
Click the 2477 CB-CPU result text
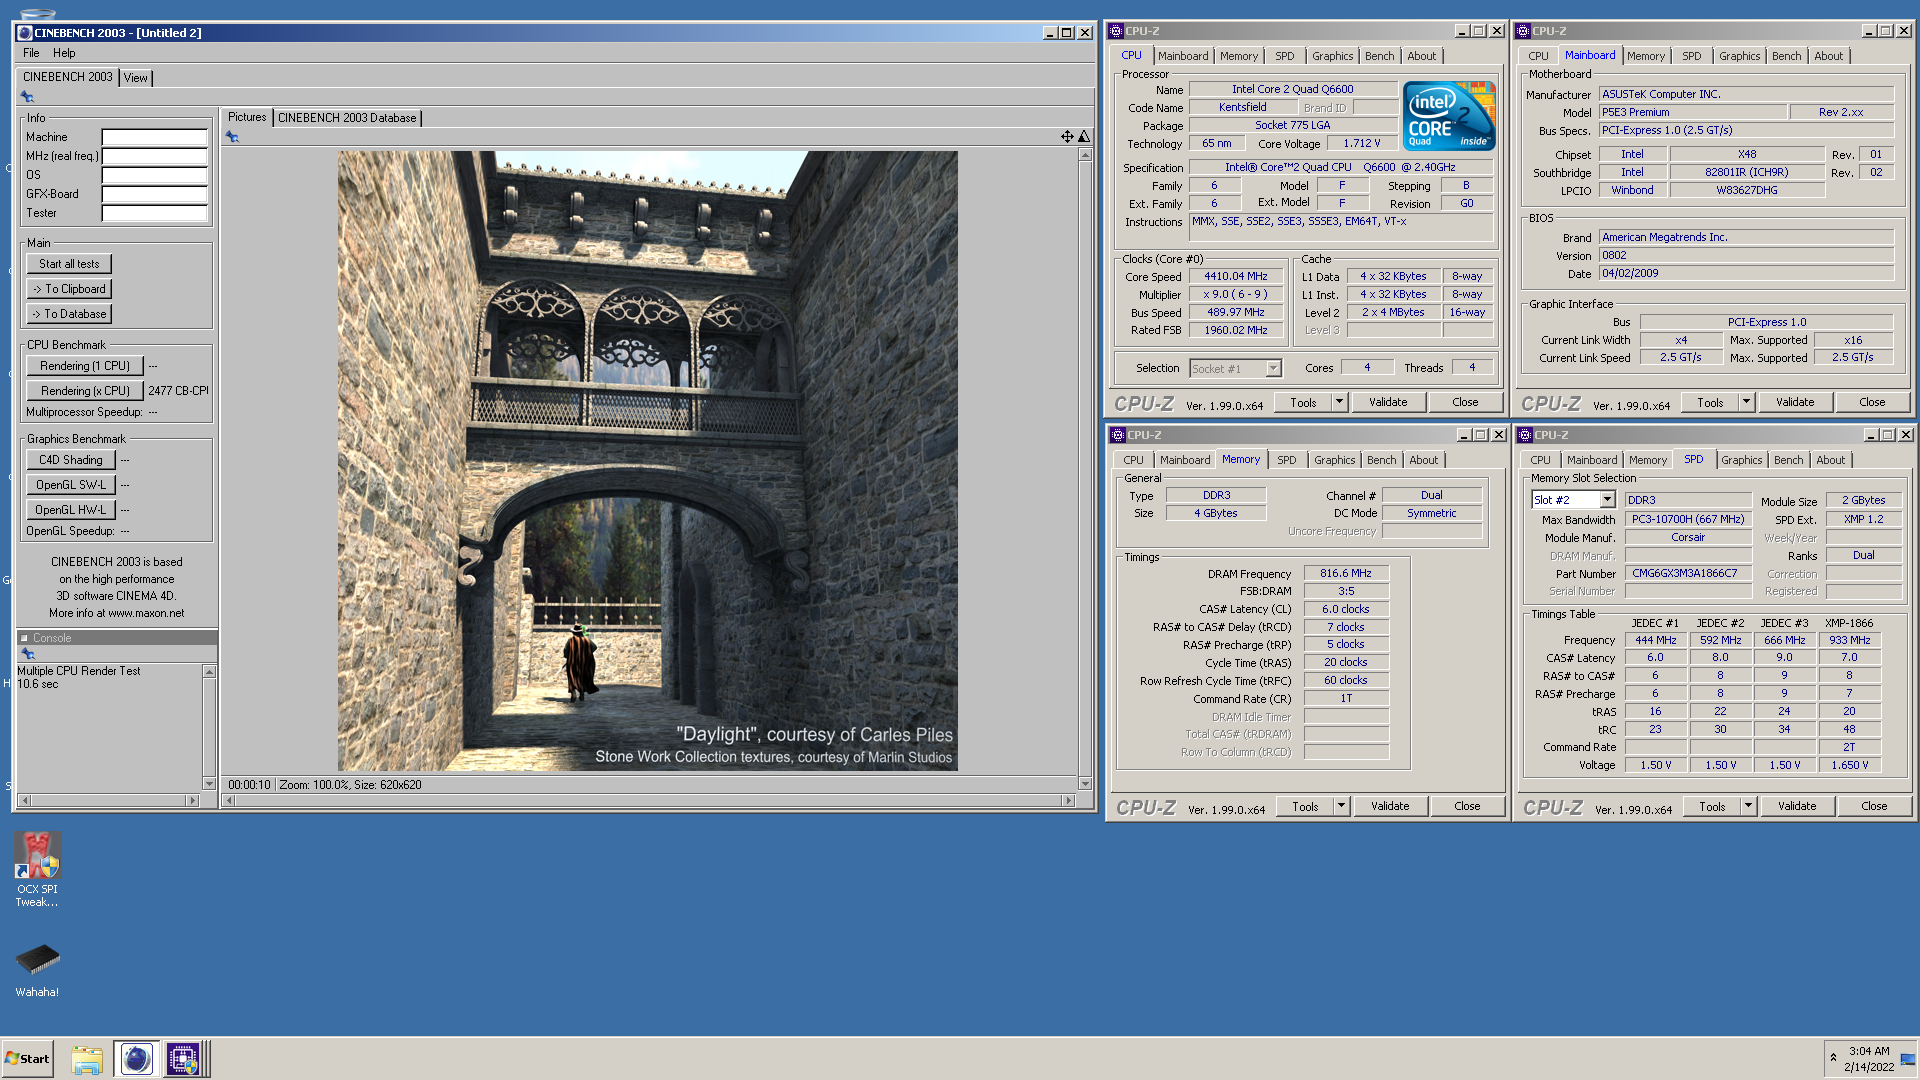coord(178,391)
